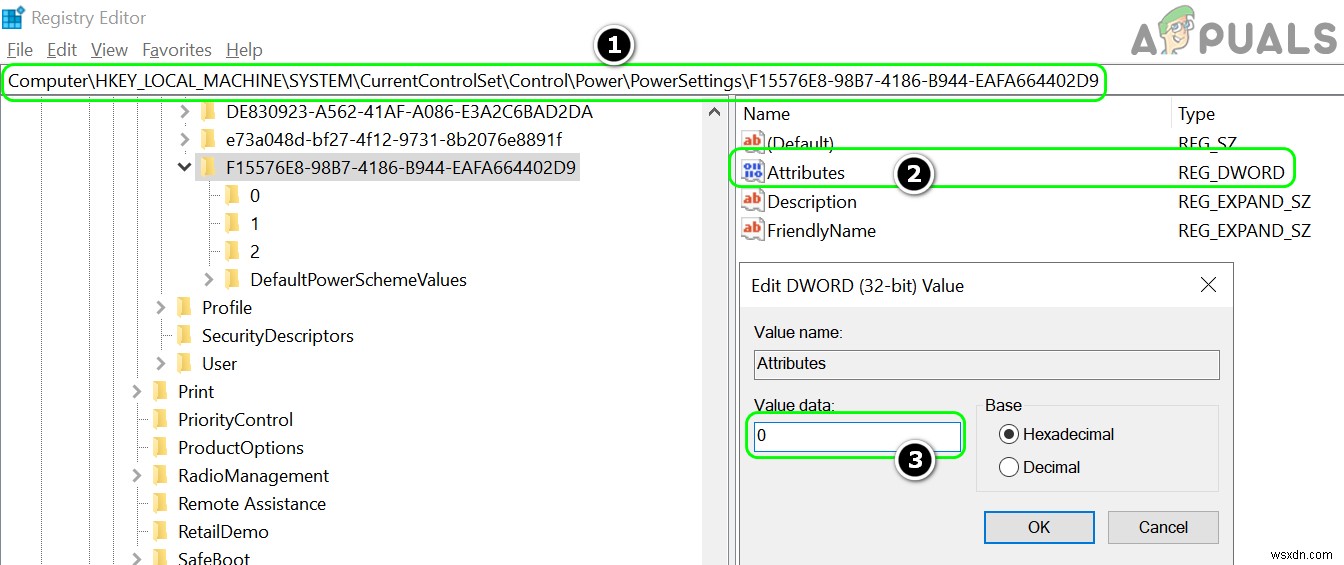Click the greyed Value name field showing Attributes
This screenshot has width=1344, height=565.
click(987, 364)
